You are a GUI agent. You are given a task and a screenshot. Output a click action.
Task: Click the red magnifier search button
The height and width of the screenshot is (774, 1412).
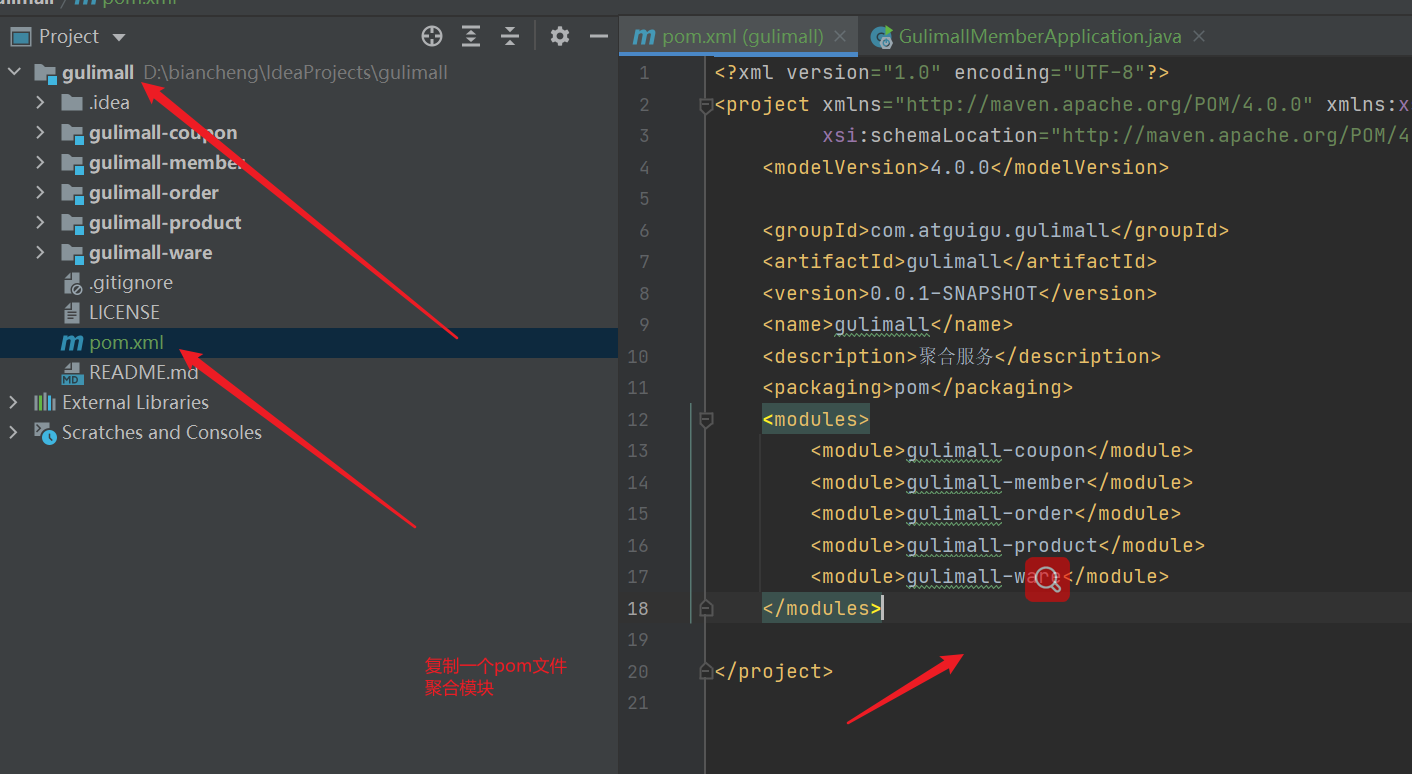coord(1047,579)
